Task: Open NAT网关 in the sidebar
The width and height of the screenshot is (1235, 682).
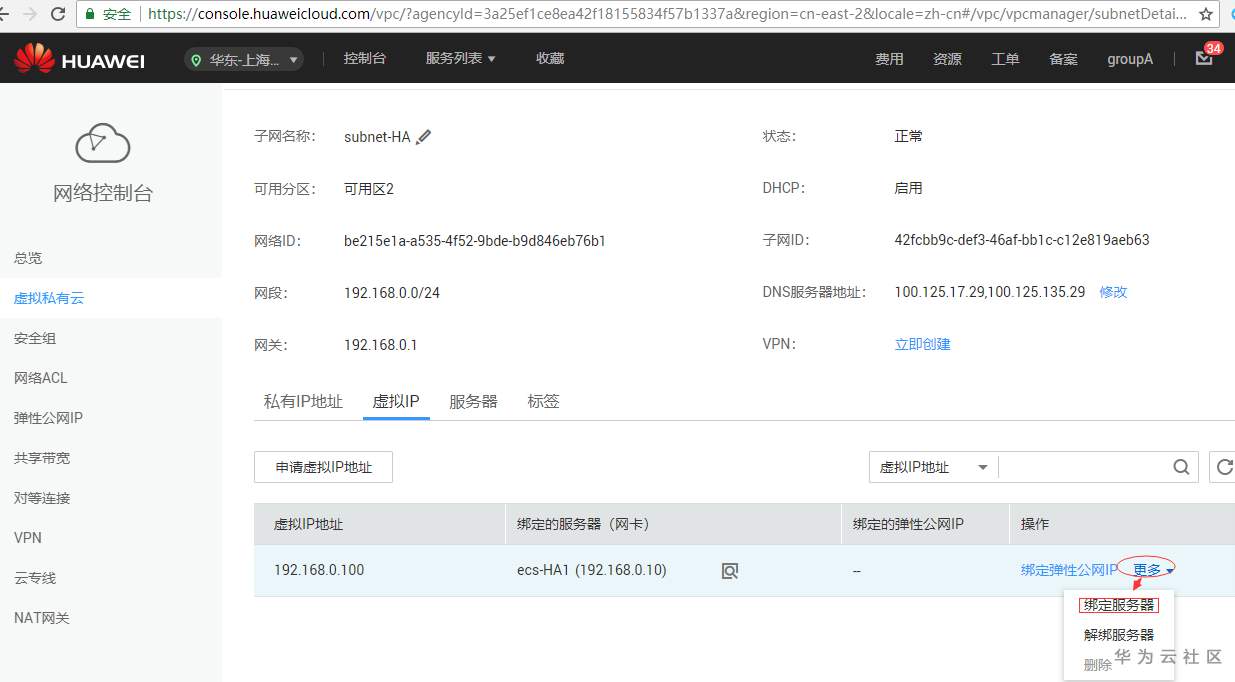Action: click(x=42, y=618)
